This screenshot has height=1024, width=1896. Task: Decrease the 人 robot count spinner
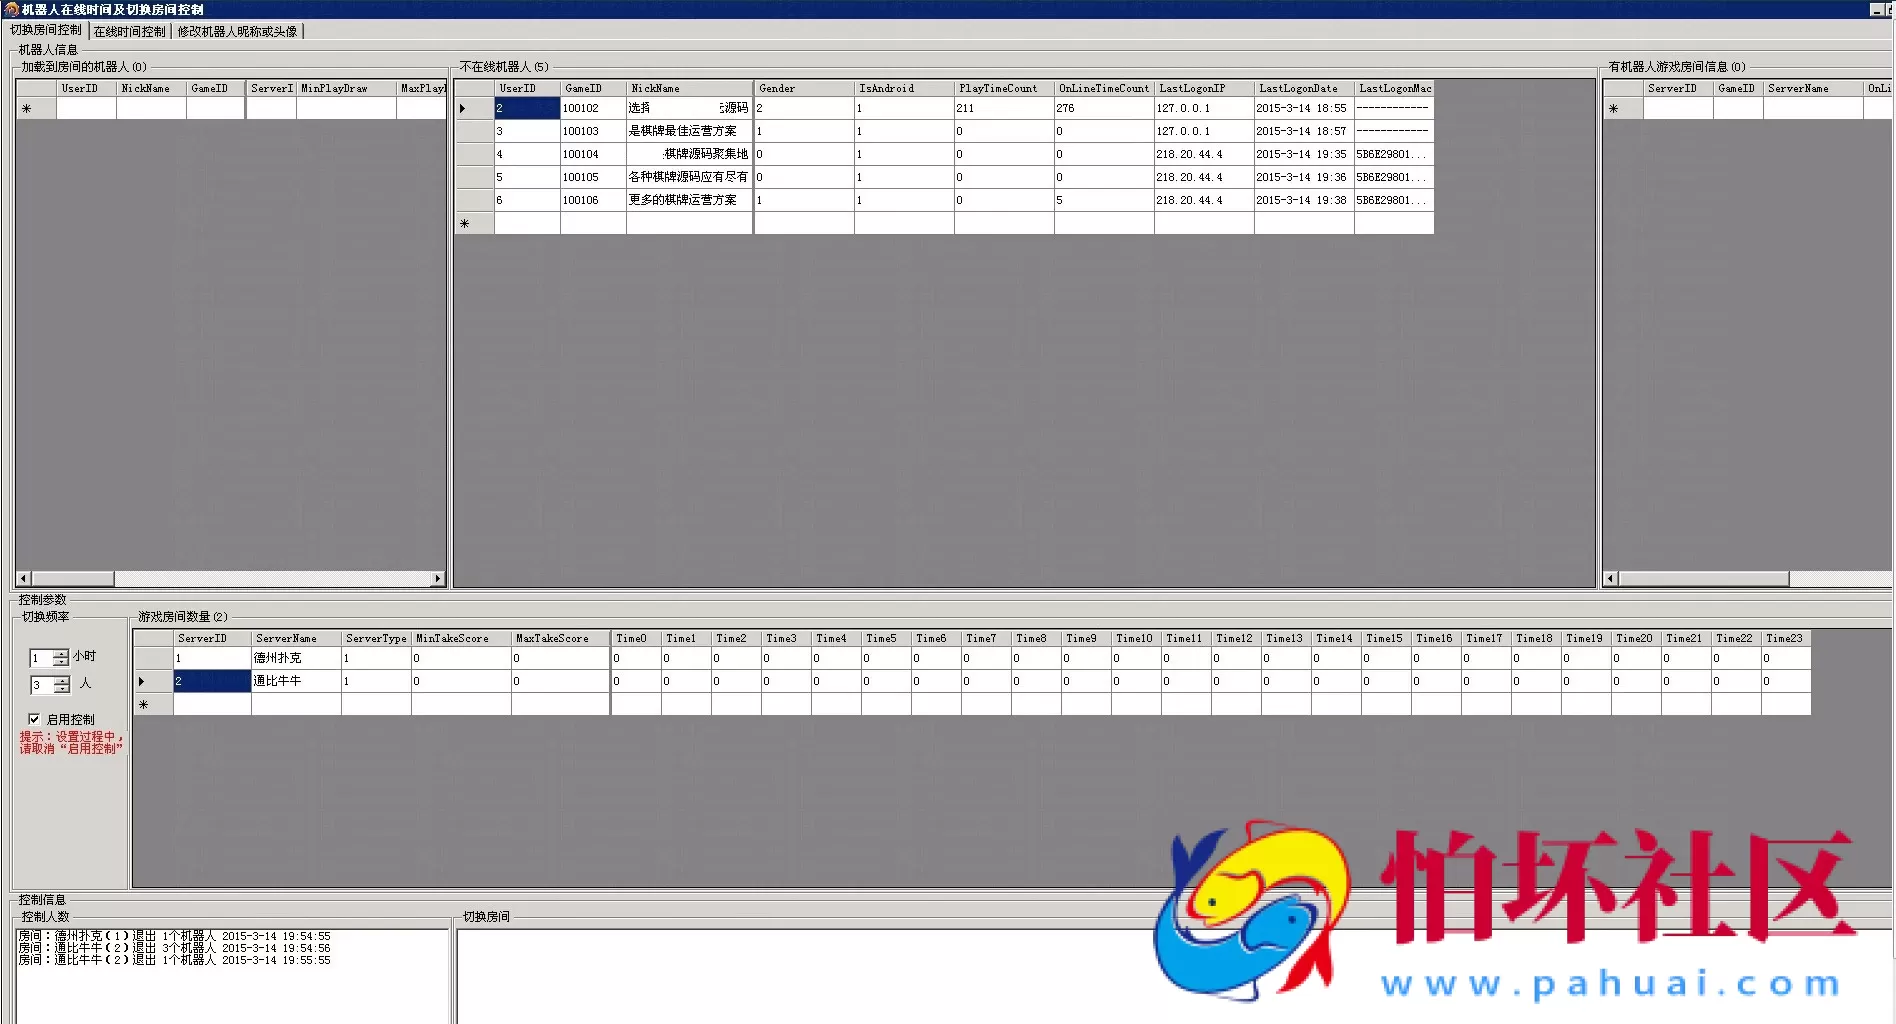(61, 689)
